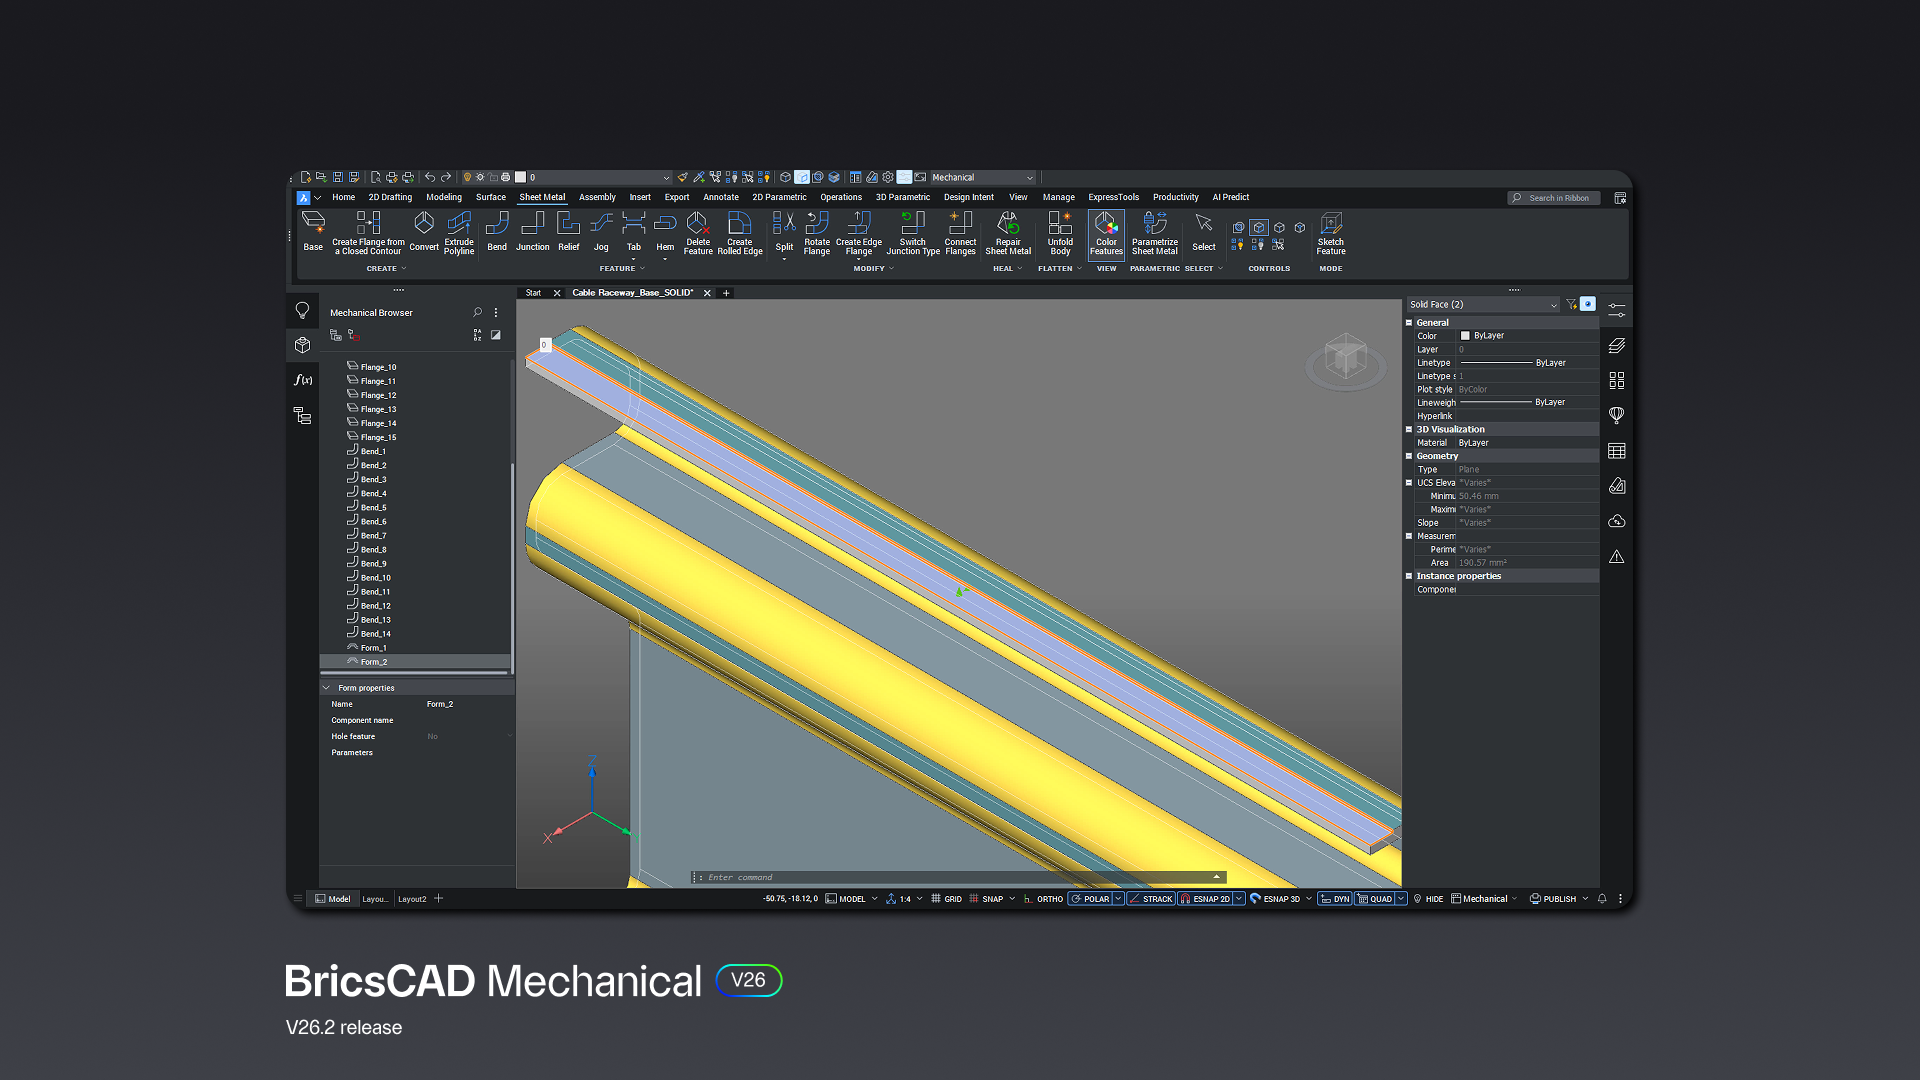Select Bend_7 in the Mechanical Browser

point(371,535)
